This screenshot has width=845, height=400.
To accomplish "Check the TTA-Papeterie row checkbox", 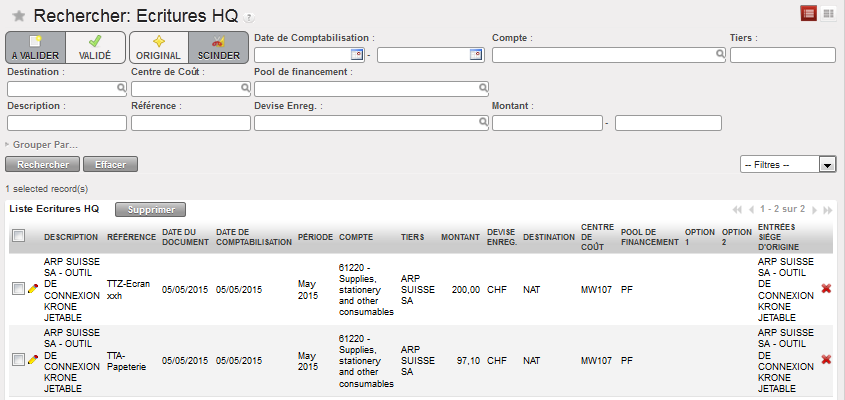I will click(x=18, y=360).
